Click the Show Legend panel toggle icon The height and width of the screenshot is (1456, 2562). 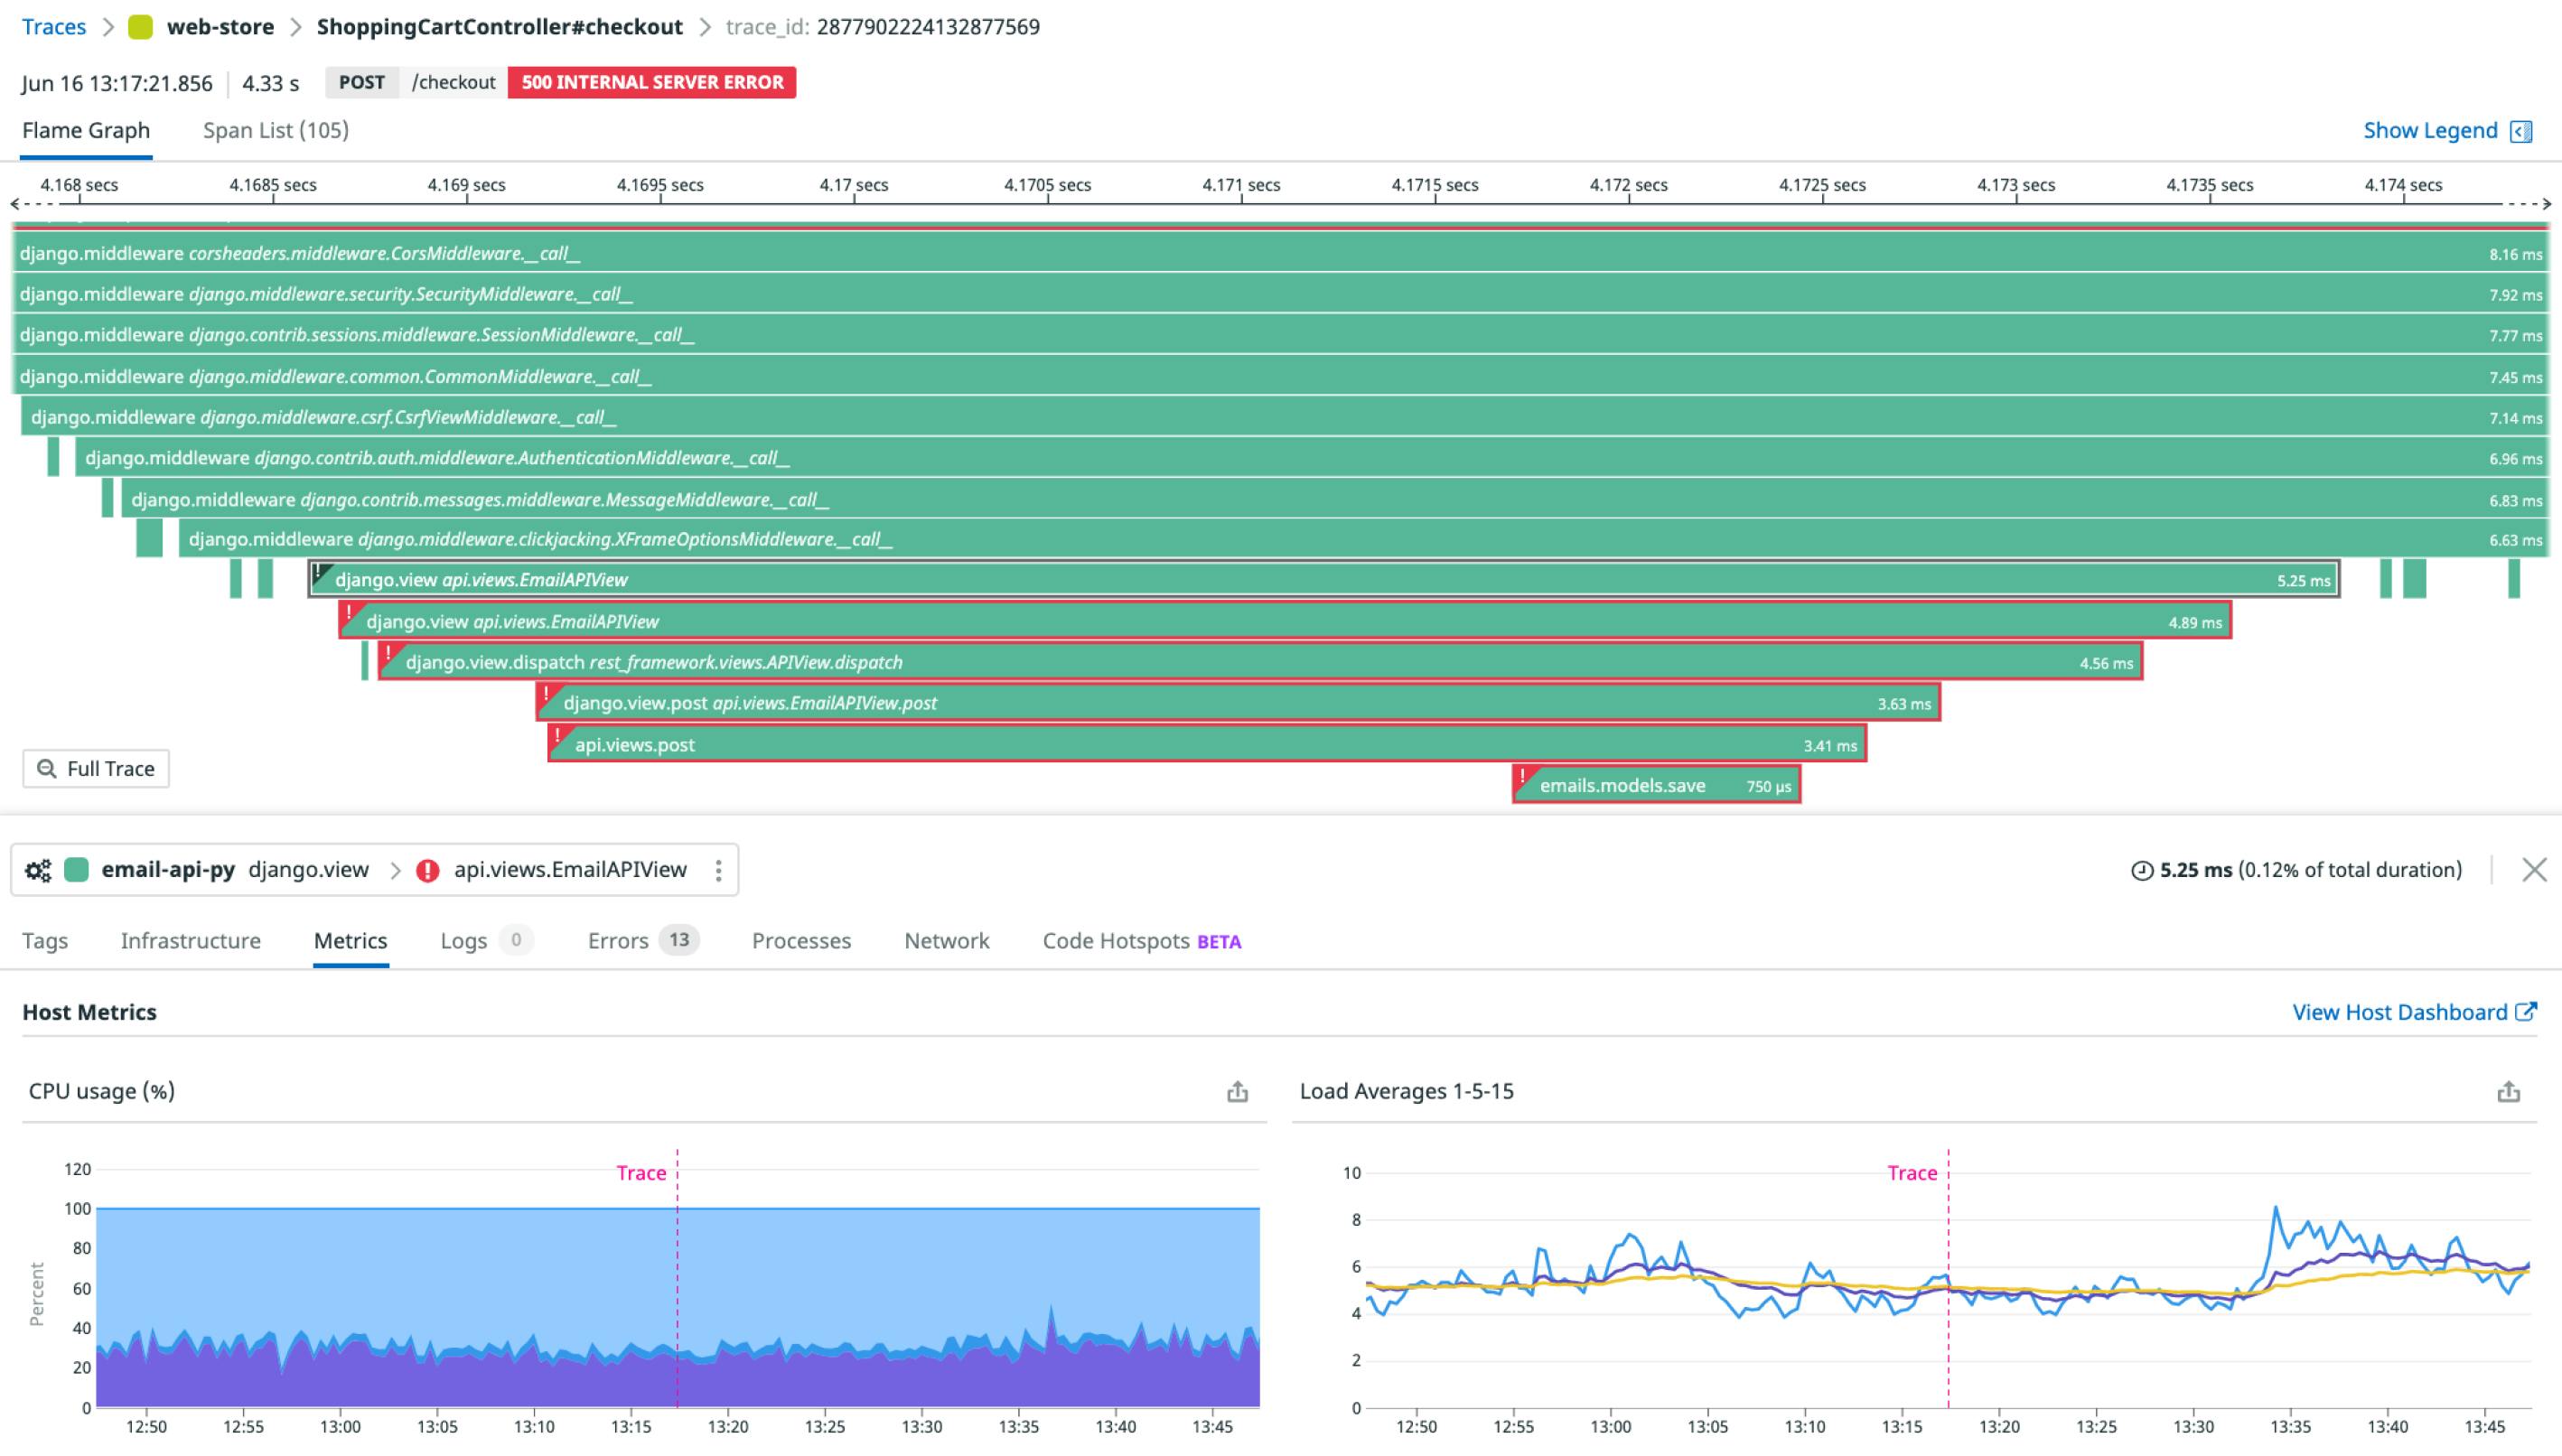[2521, 131]
